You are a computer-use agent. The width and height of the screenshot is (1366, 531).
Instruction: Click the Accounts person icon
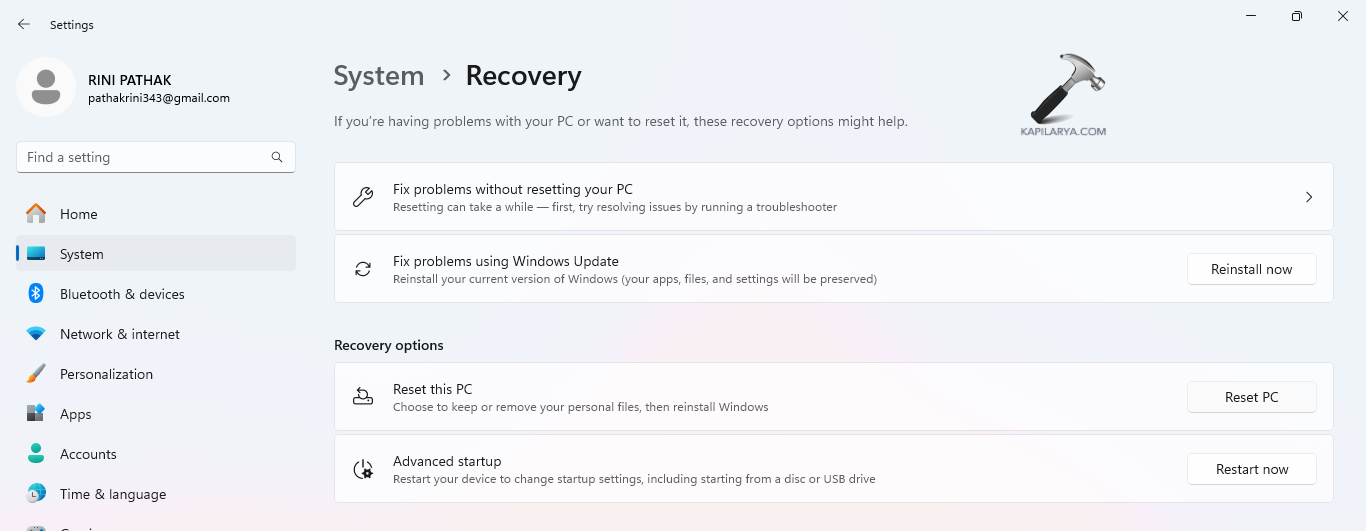pos(36,454)
